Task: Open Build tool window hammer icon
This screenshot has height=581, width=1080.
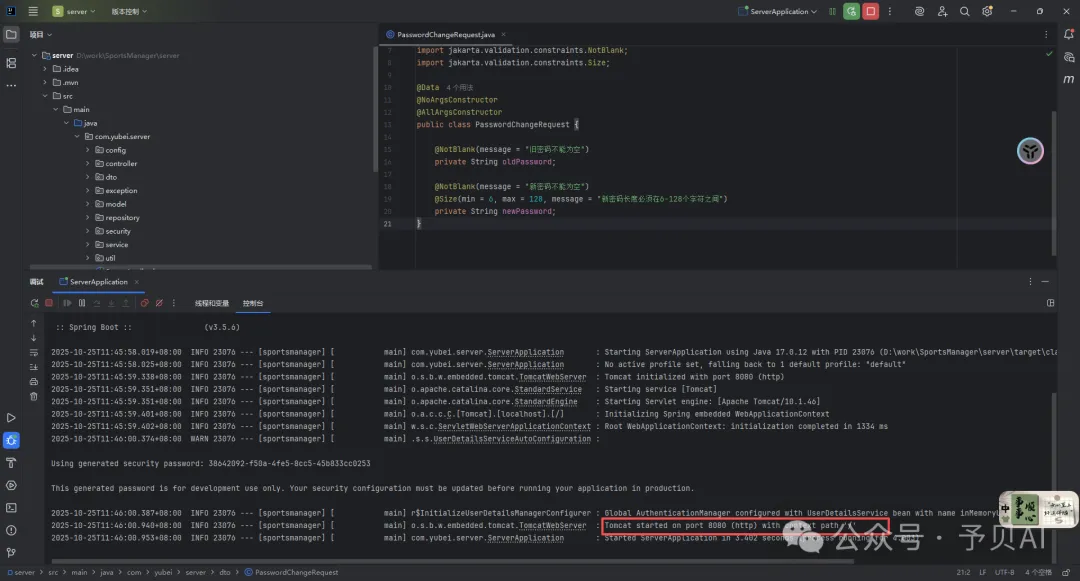Action: click(11, 463)
